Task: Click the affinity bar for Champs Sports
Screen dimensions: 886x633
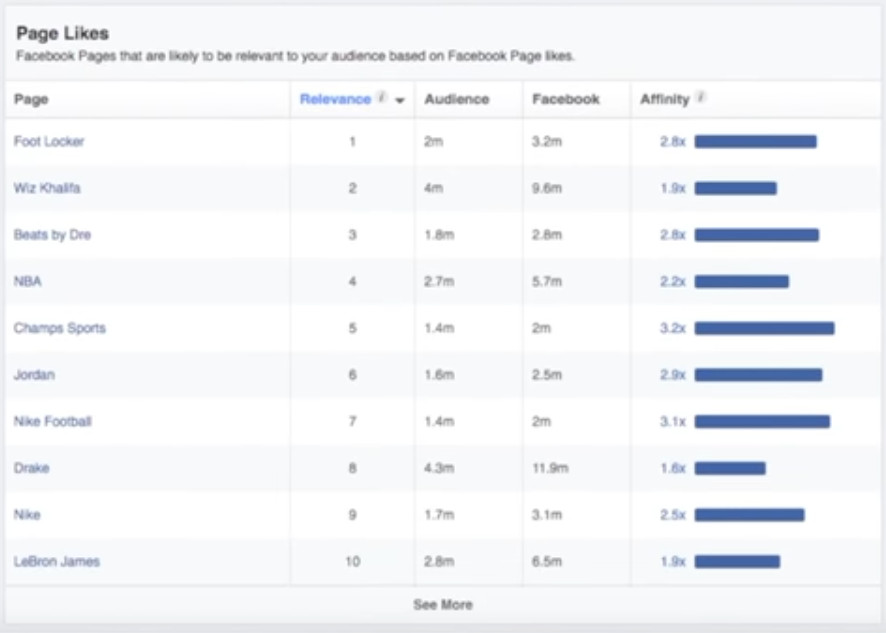Action: click(765, 328)
